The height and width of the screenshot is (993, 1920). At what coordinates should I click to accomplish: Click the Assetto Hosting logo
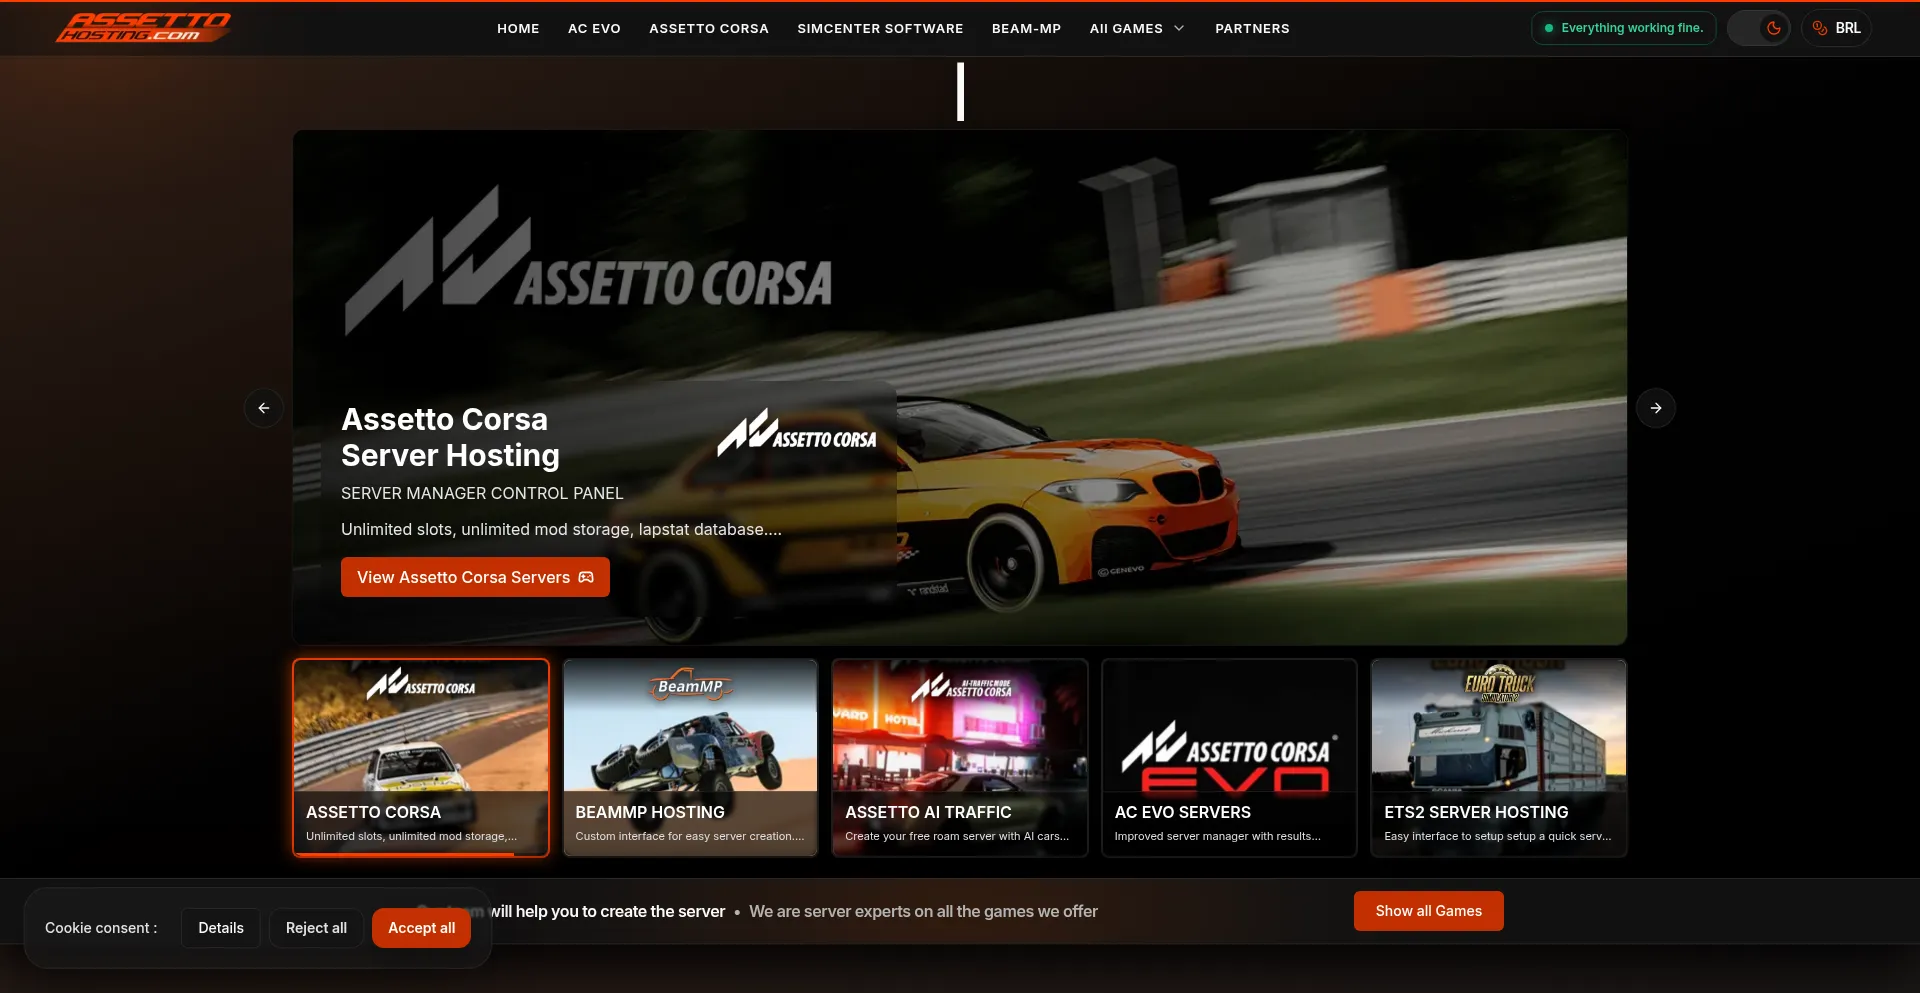[143, 28]
